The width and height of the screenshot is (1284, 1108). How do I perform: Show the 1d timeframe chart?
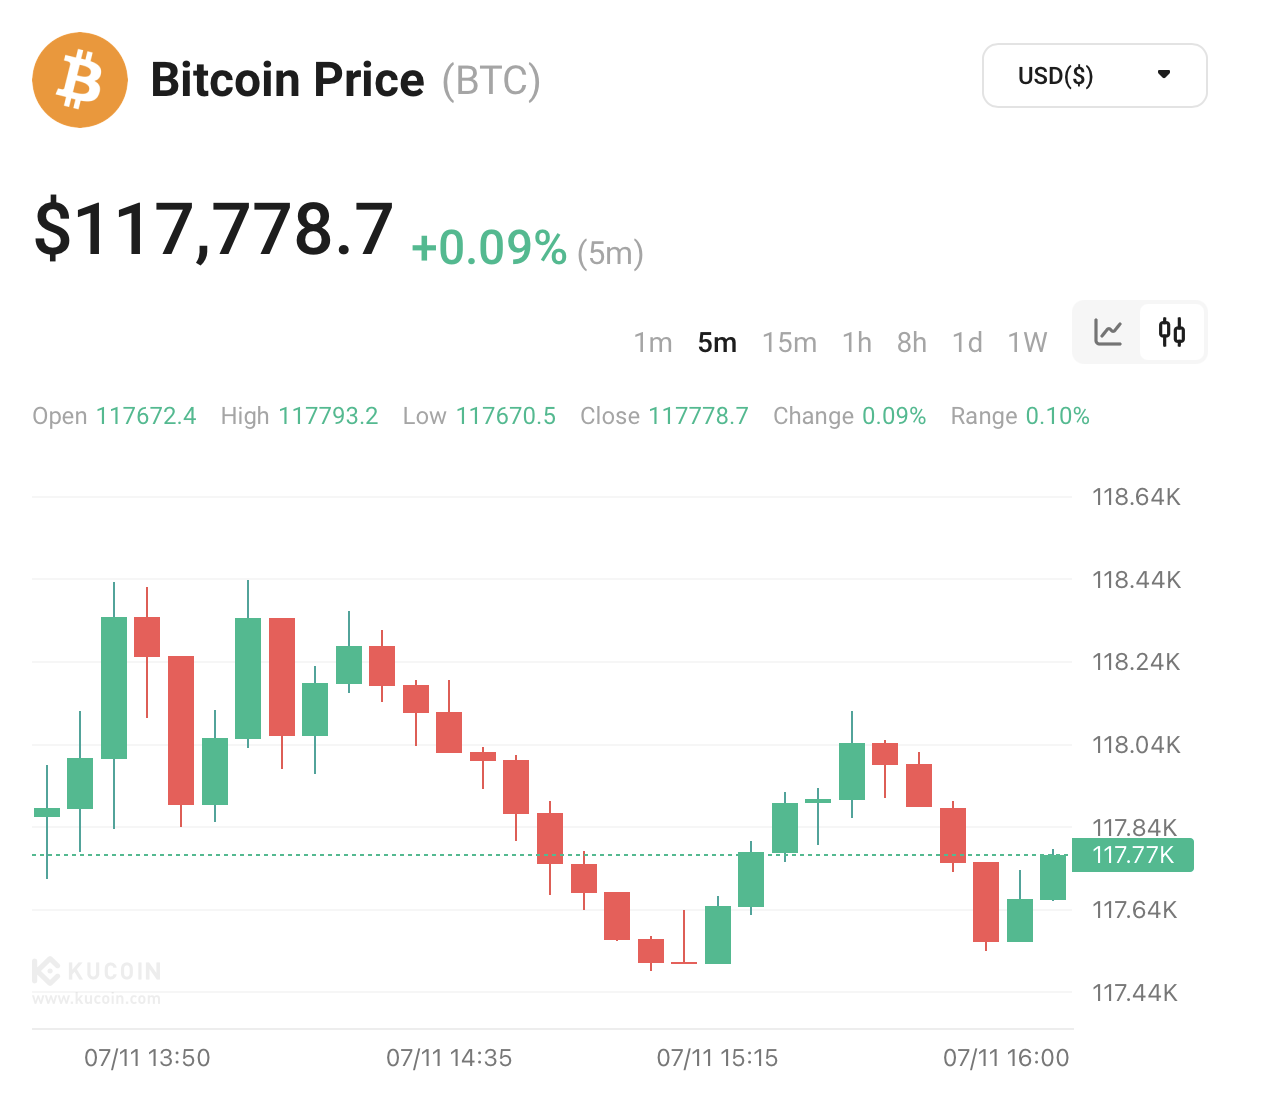click(967, 343)
